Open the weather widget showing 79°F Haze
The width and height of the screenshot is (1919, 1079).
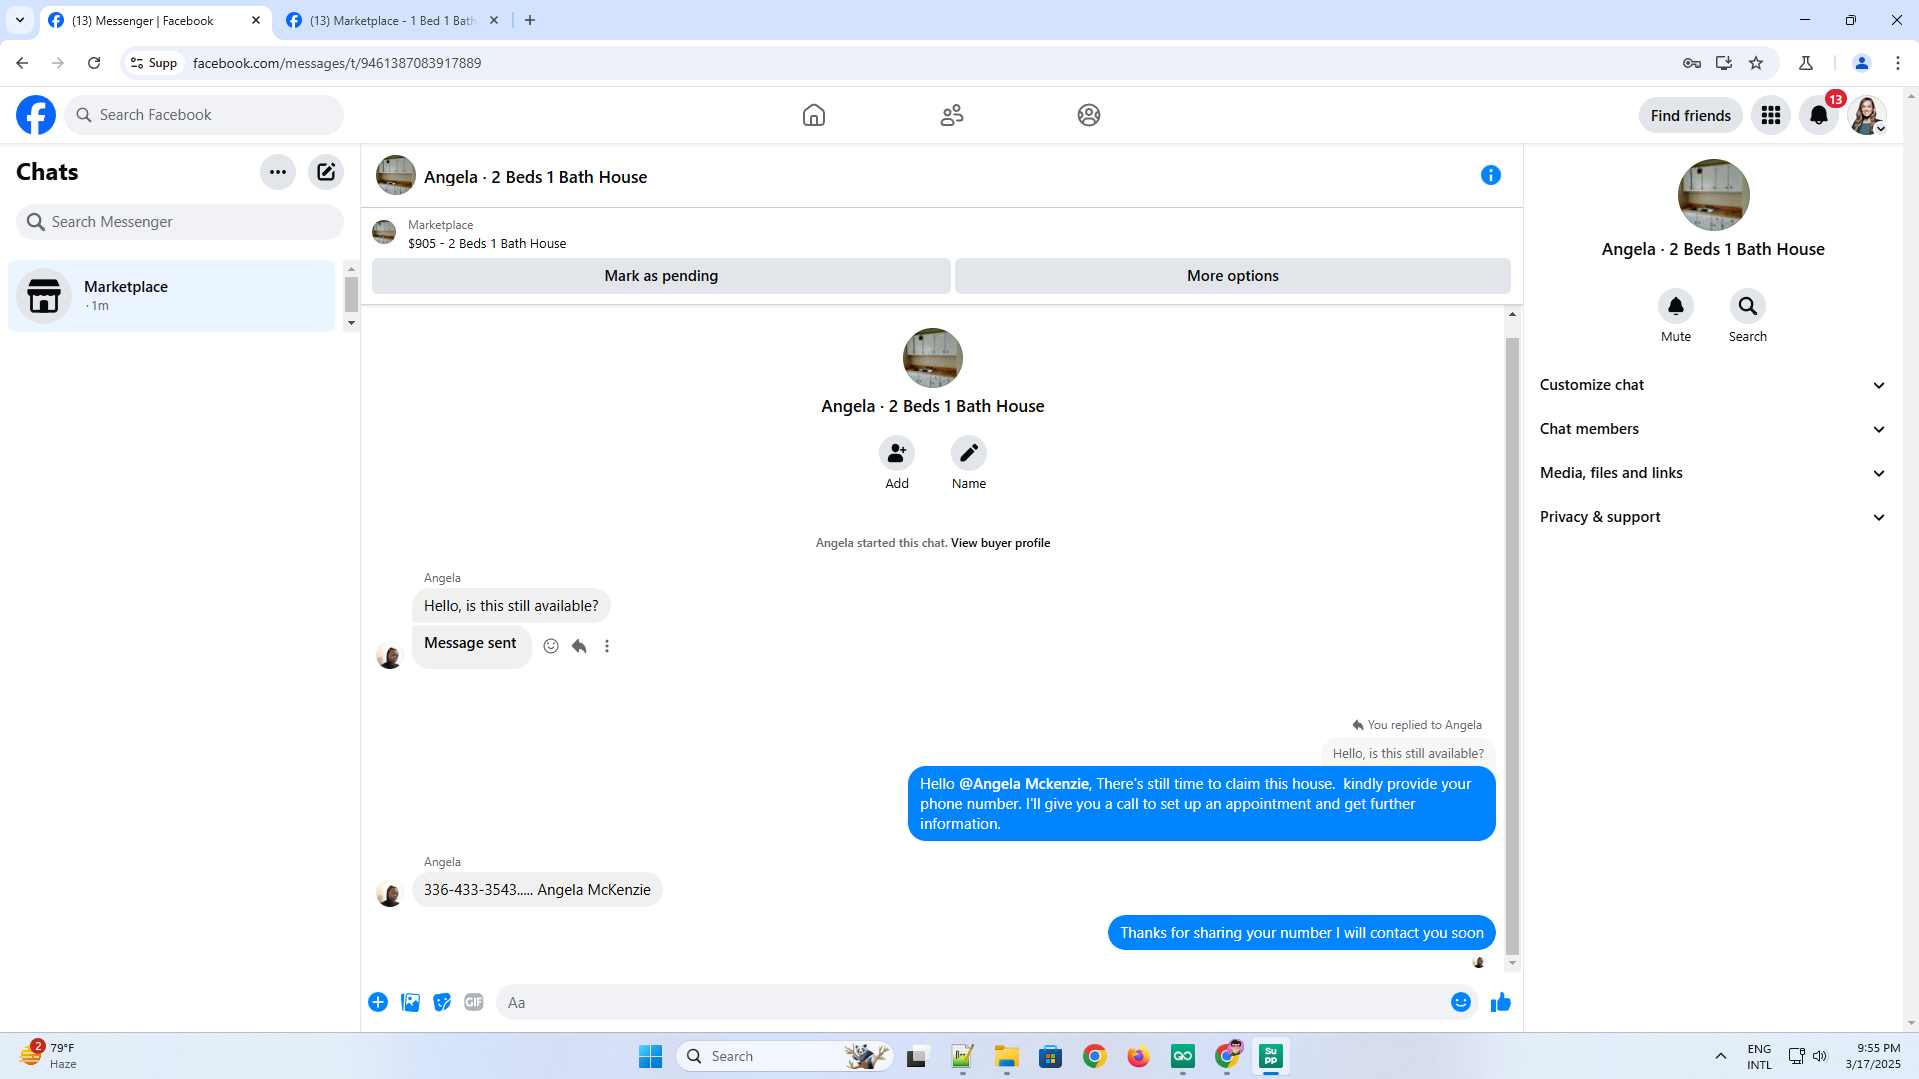point(49,1056)
